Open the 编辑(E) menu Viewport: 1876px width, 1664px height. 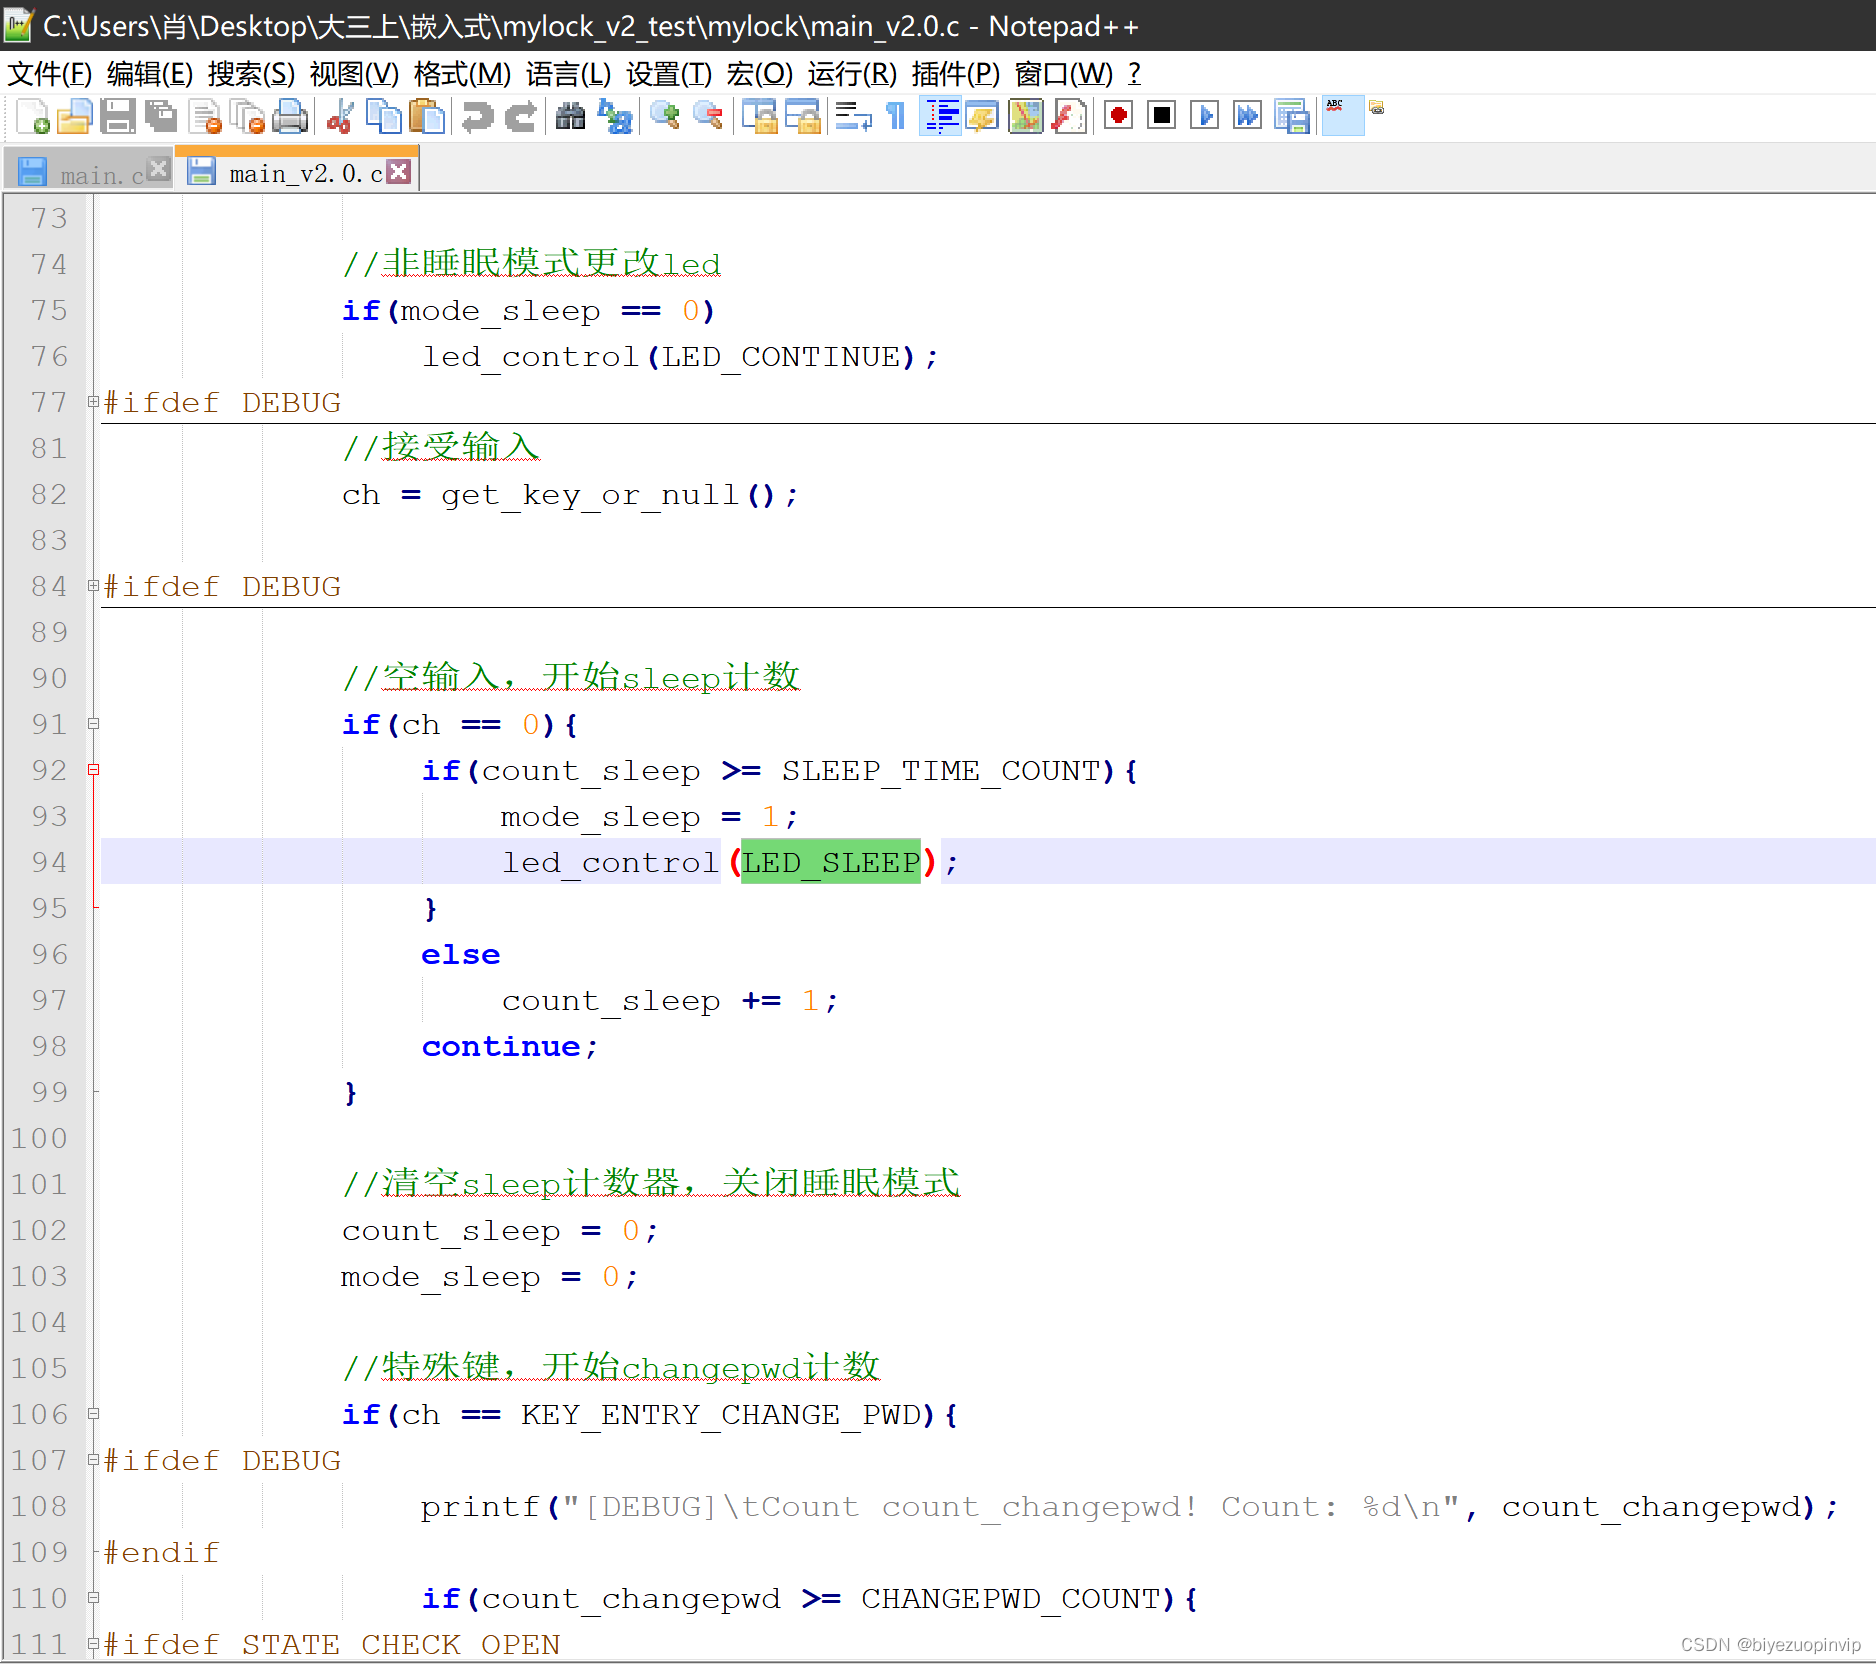[150, 74]
